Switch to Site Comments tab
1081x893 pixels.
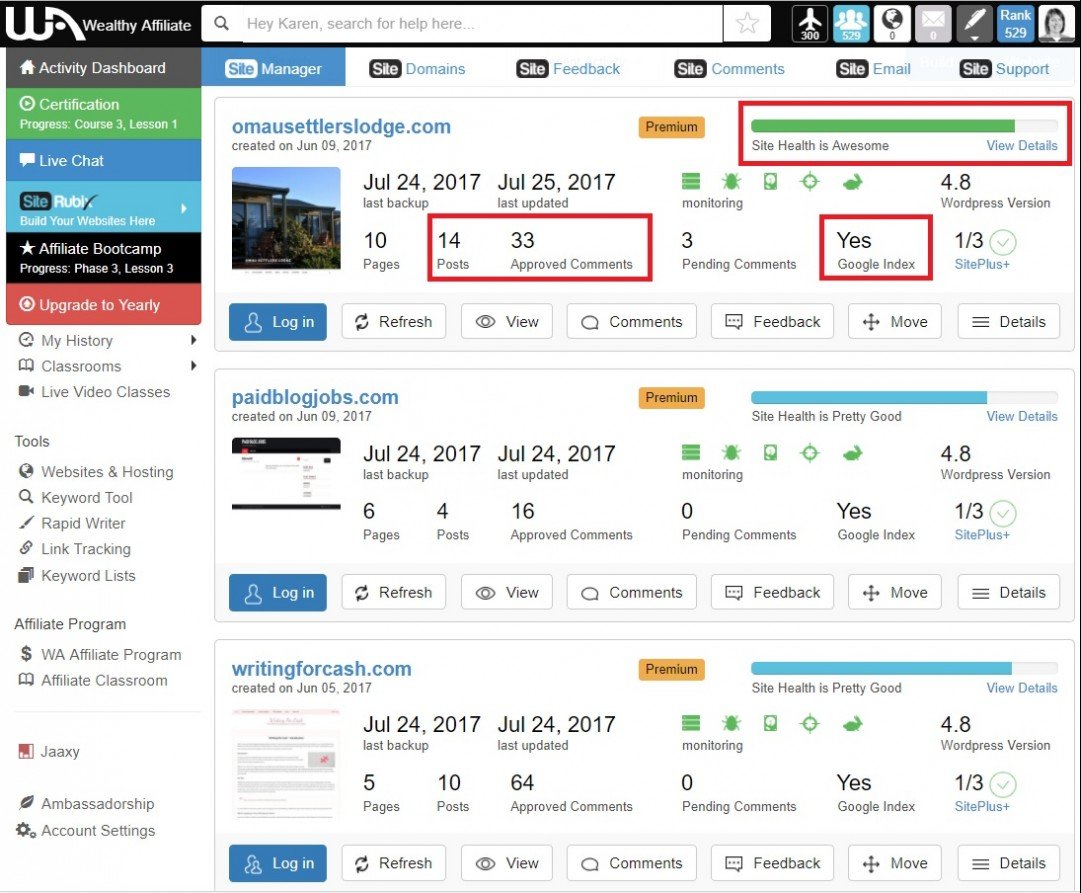(x=729, y=69)
